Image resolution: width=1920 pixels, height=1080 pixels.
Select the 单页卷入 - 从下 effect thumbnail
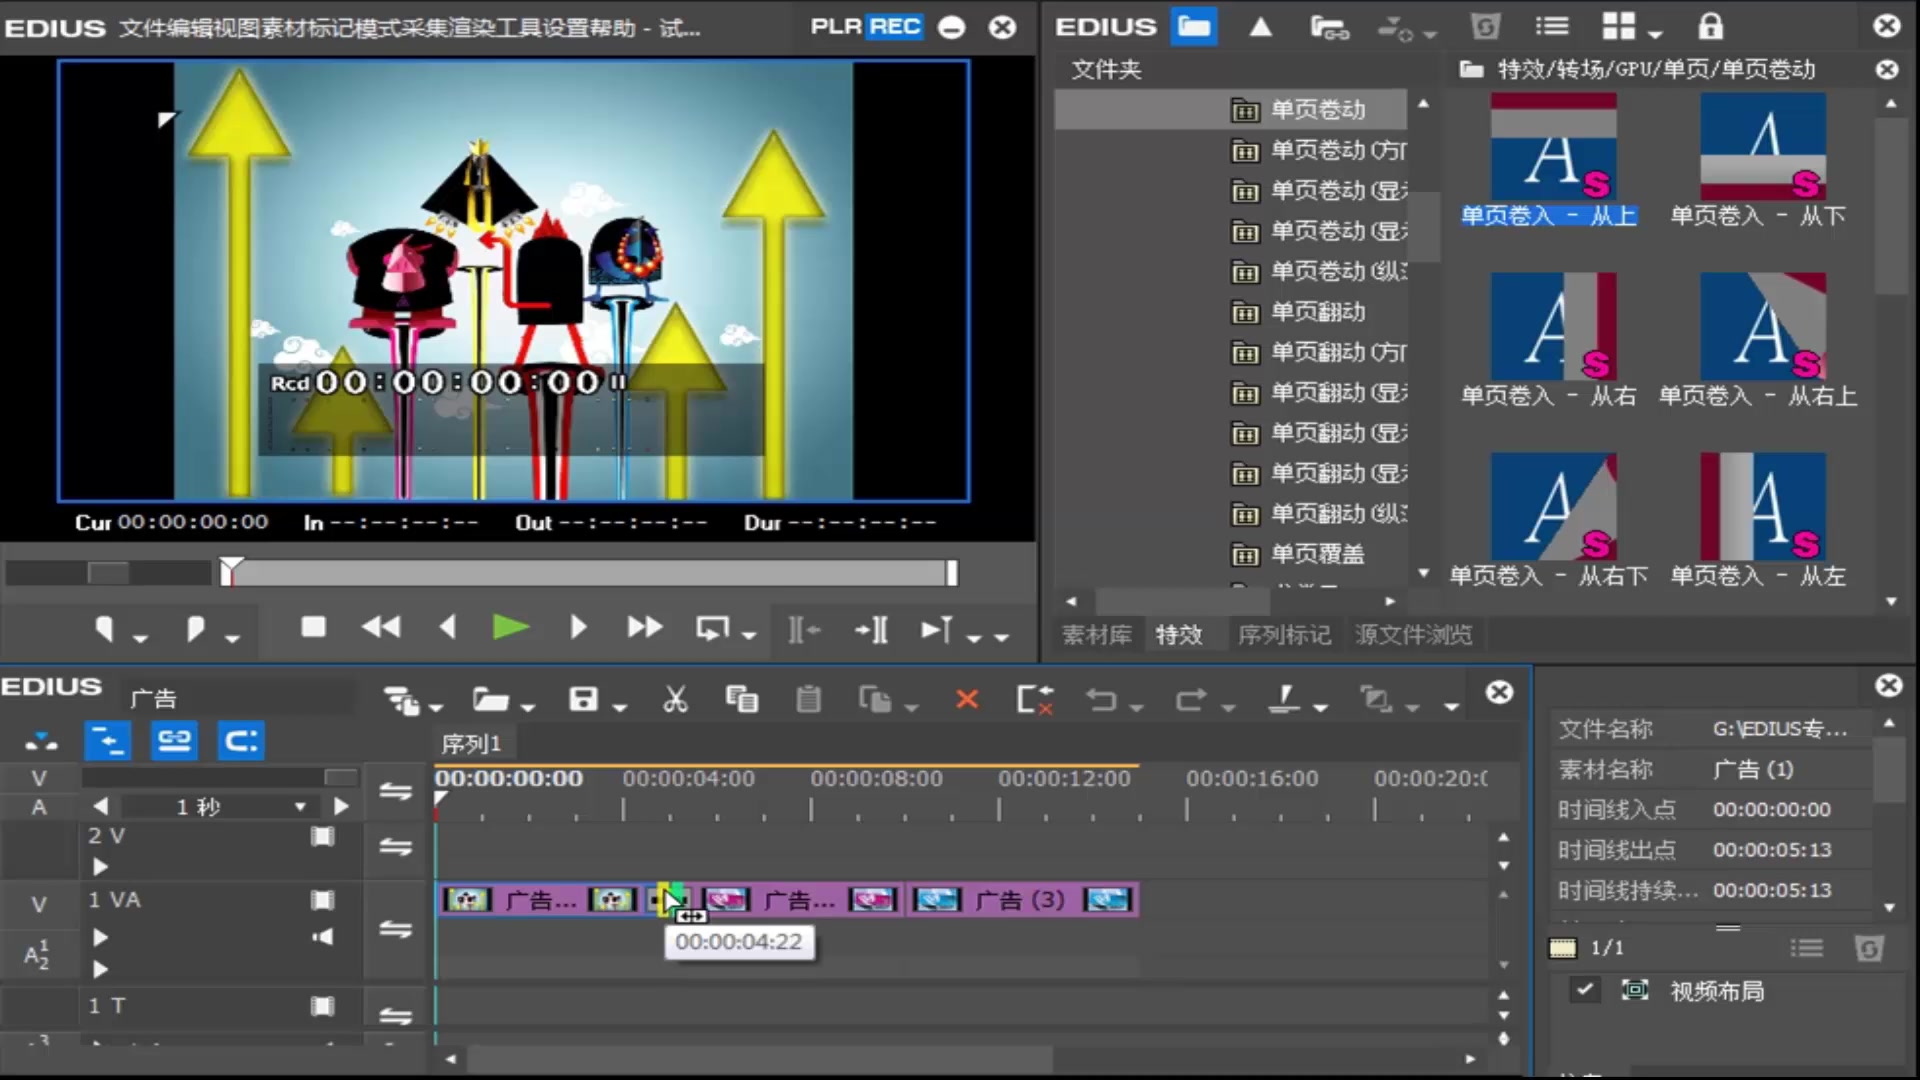(1762, 148)
